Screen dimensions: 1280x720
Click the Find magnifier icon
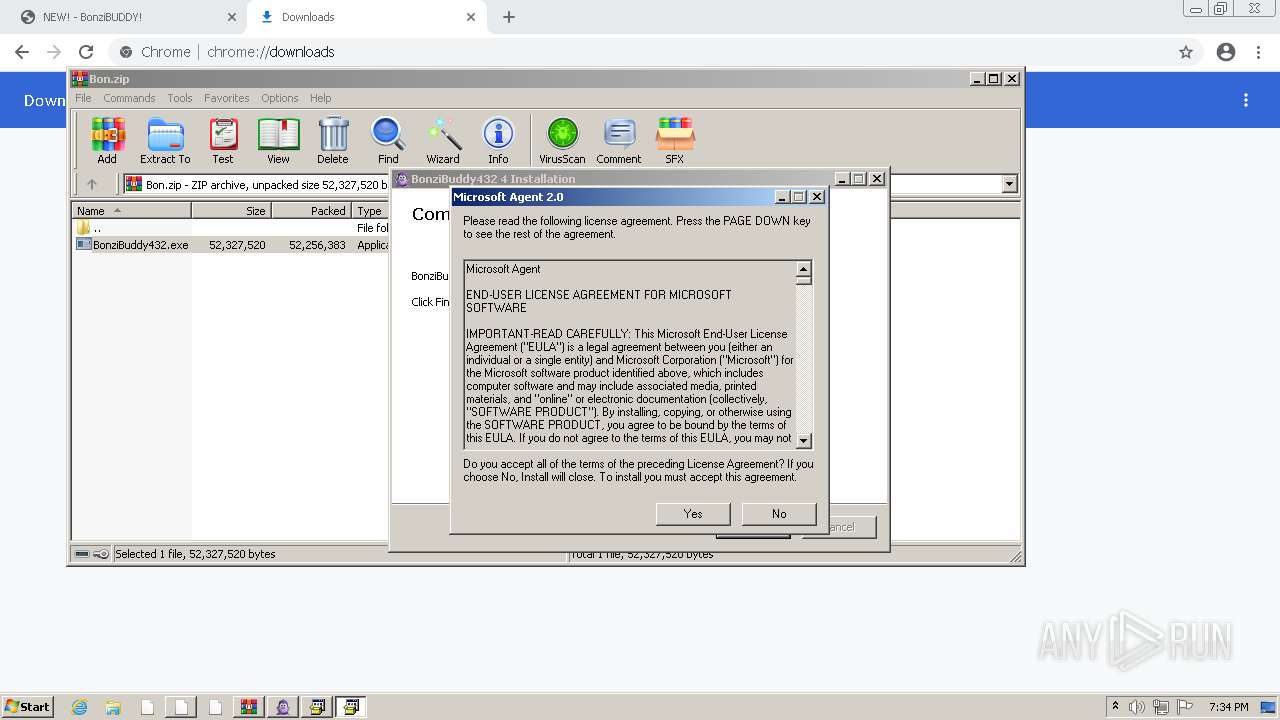click(x=388, y=141)
